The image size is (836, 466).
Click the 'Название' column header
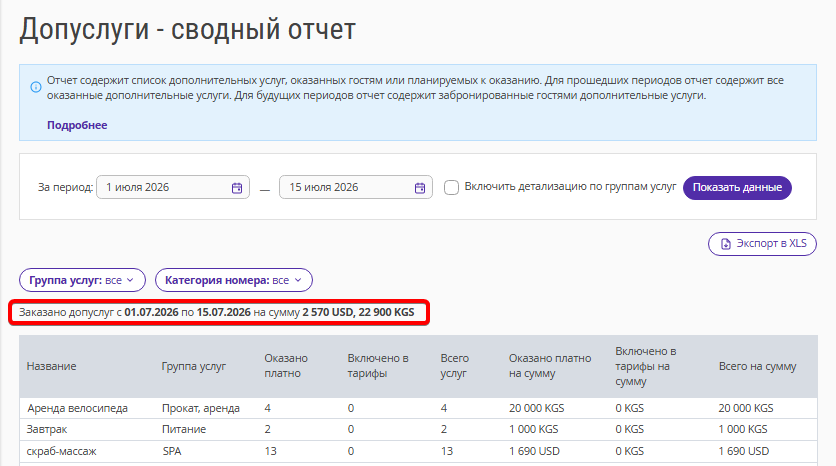pyautogui.click(x=51, y=366)
